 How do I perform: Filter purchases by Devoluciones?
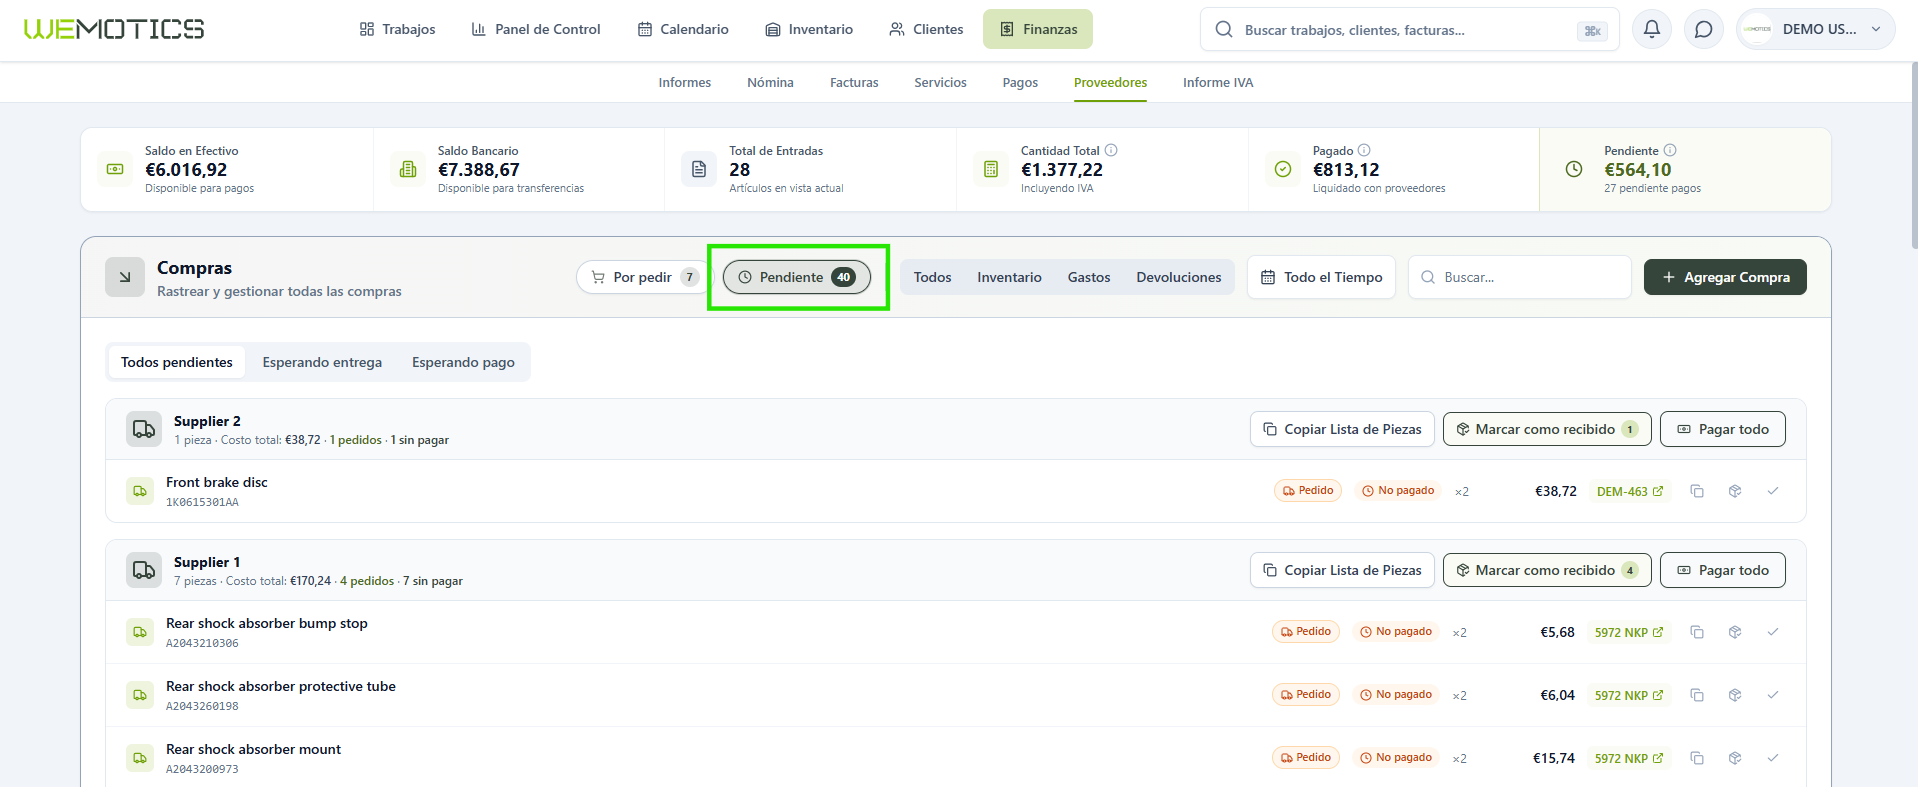tap(1179, 277)
